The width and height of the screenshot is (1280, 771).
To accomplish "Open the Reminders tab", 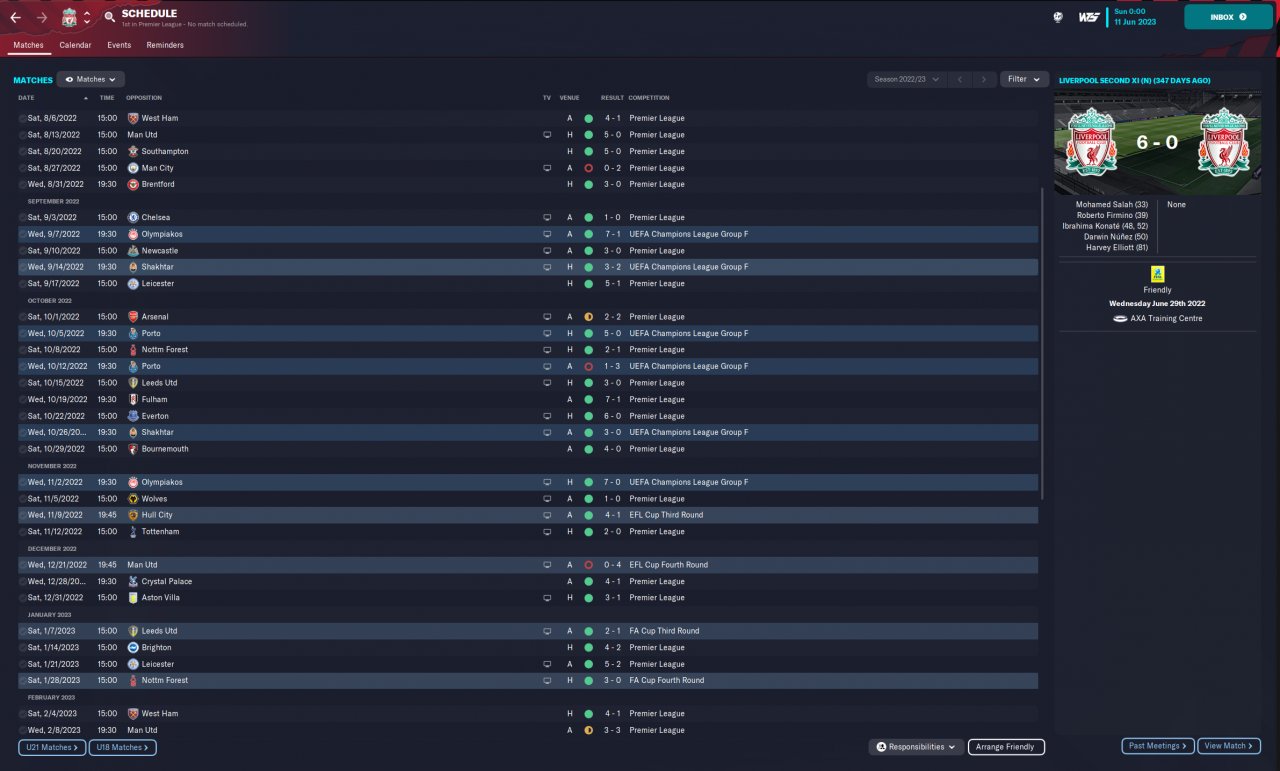I will pyautogui.click(x=165, y=45).
